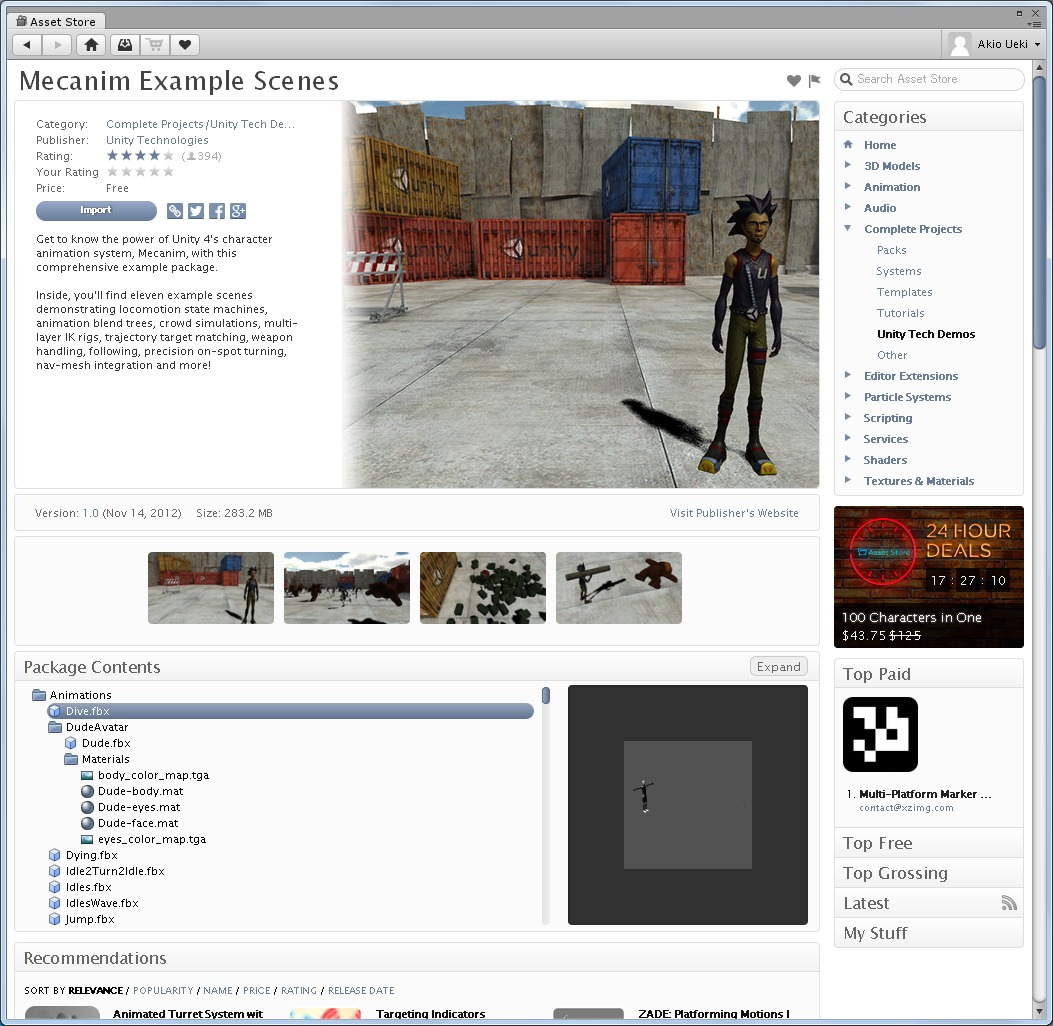Import the Mecanim Example Scenes package
The width and height of the screenshot is (1053, 1026).
96,210
